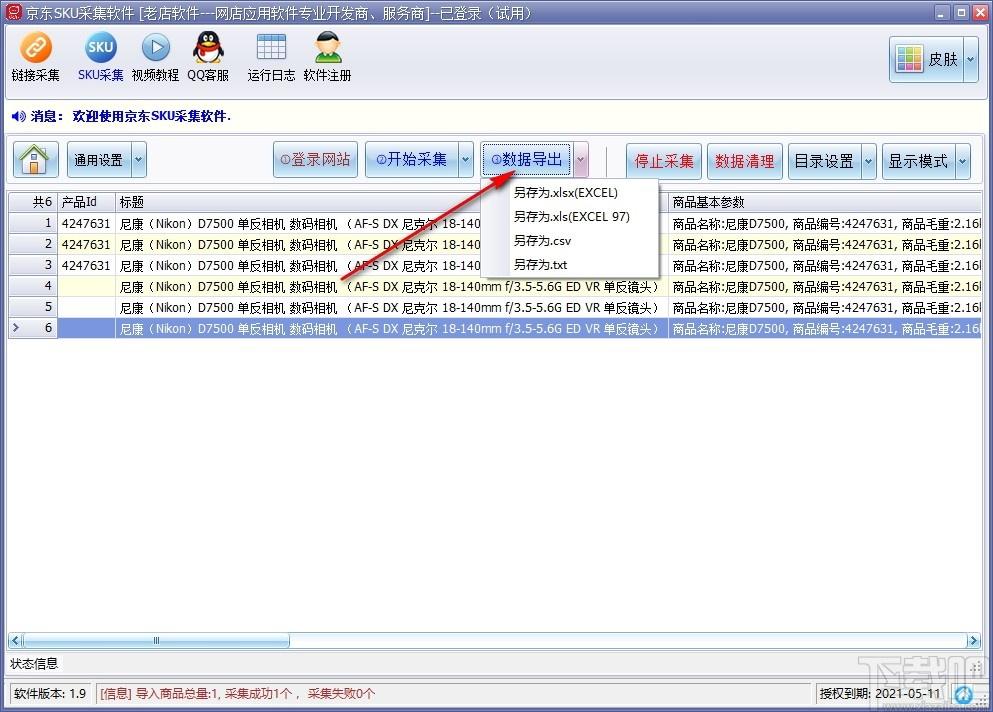Click the 状态信息 status label

(34, 663)
